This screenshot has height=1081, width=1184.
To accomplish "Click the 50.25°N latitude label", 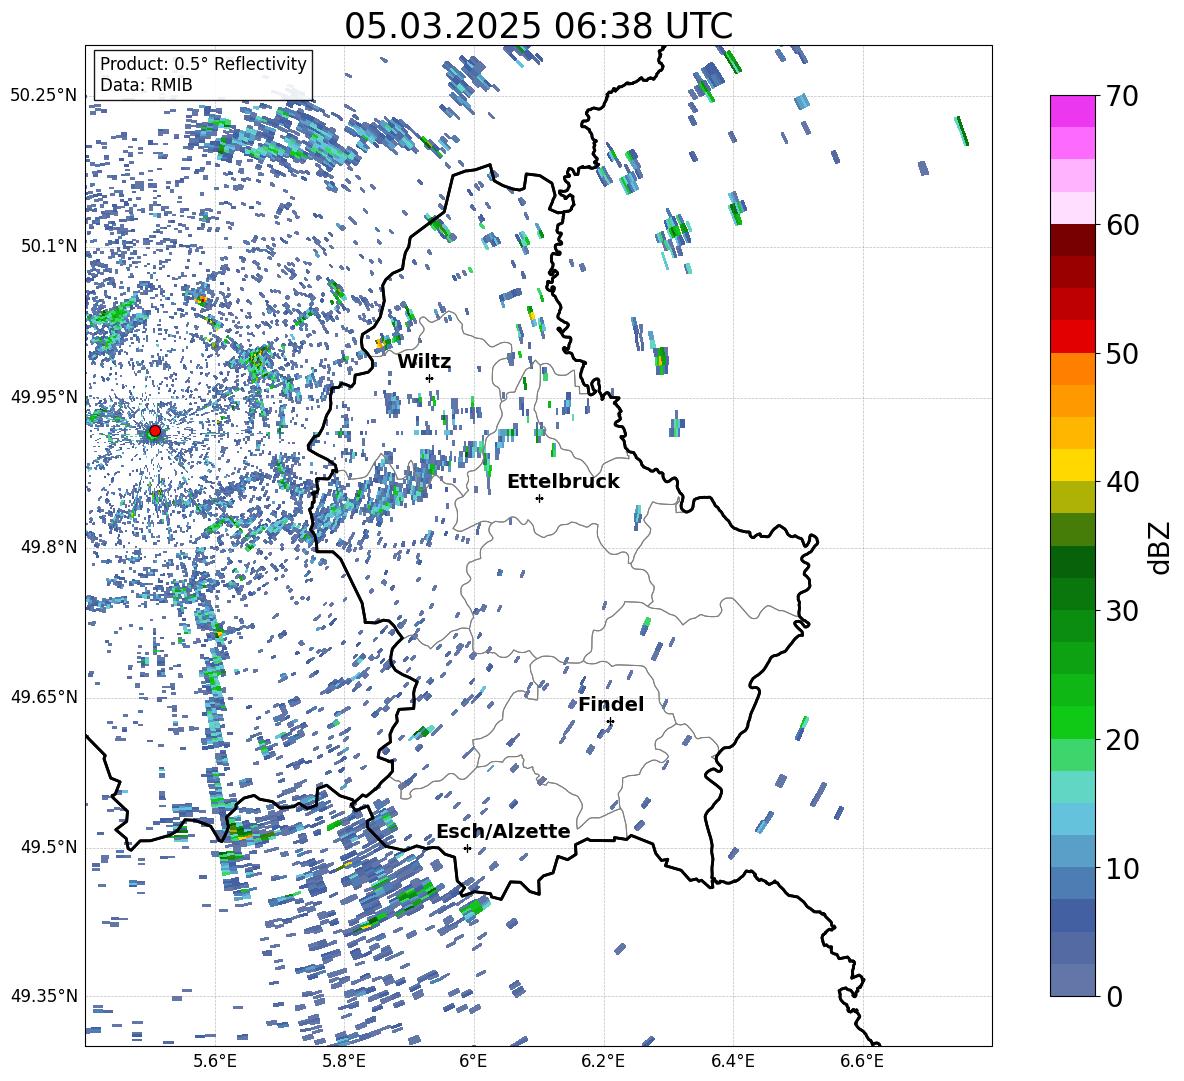I will [x=44, y=96].
